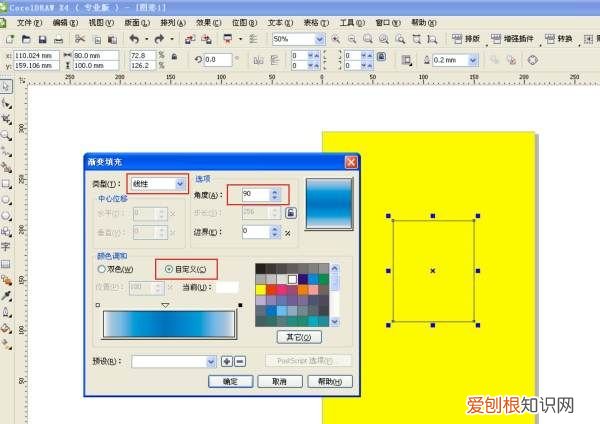
Task: Pick the white swatch in dialog palette
Action: (x=292, y=279)
